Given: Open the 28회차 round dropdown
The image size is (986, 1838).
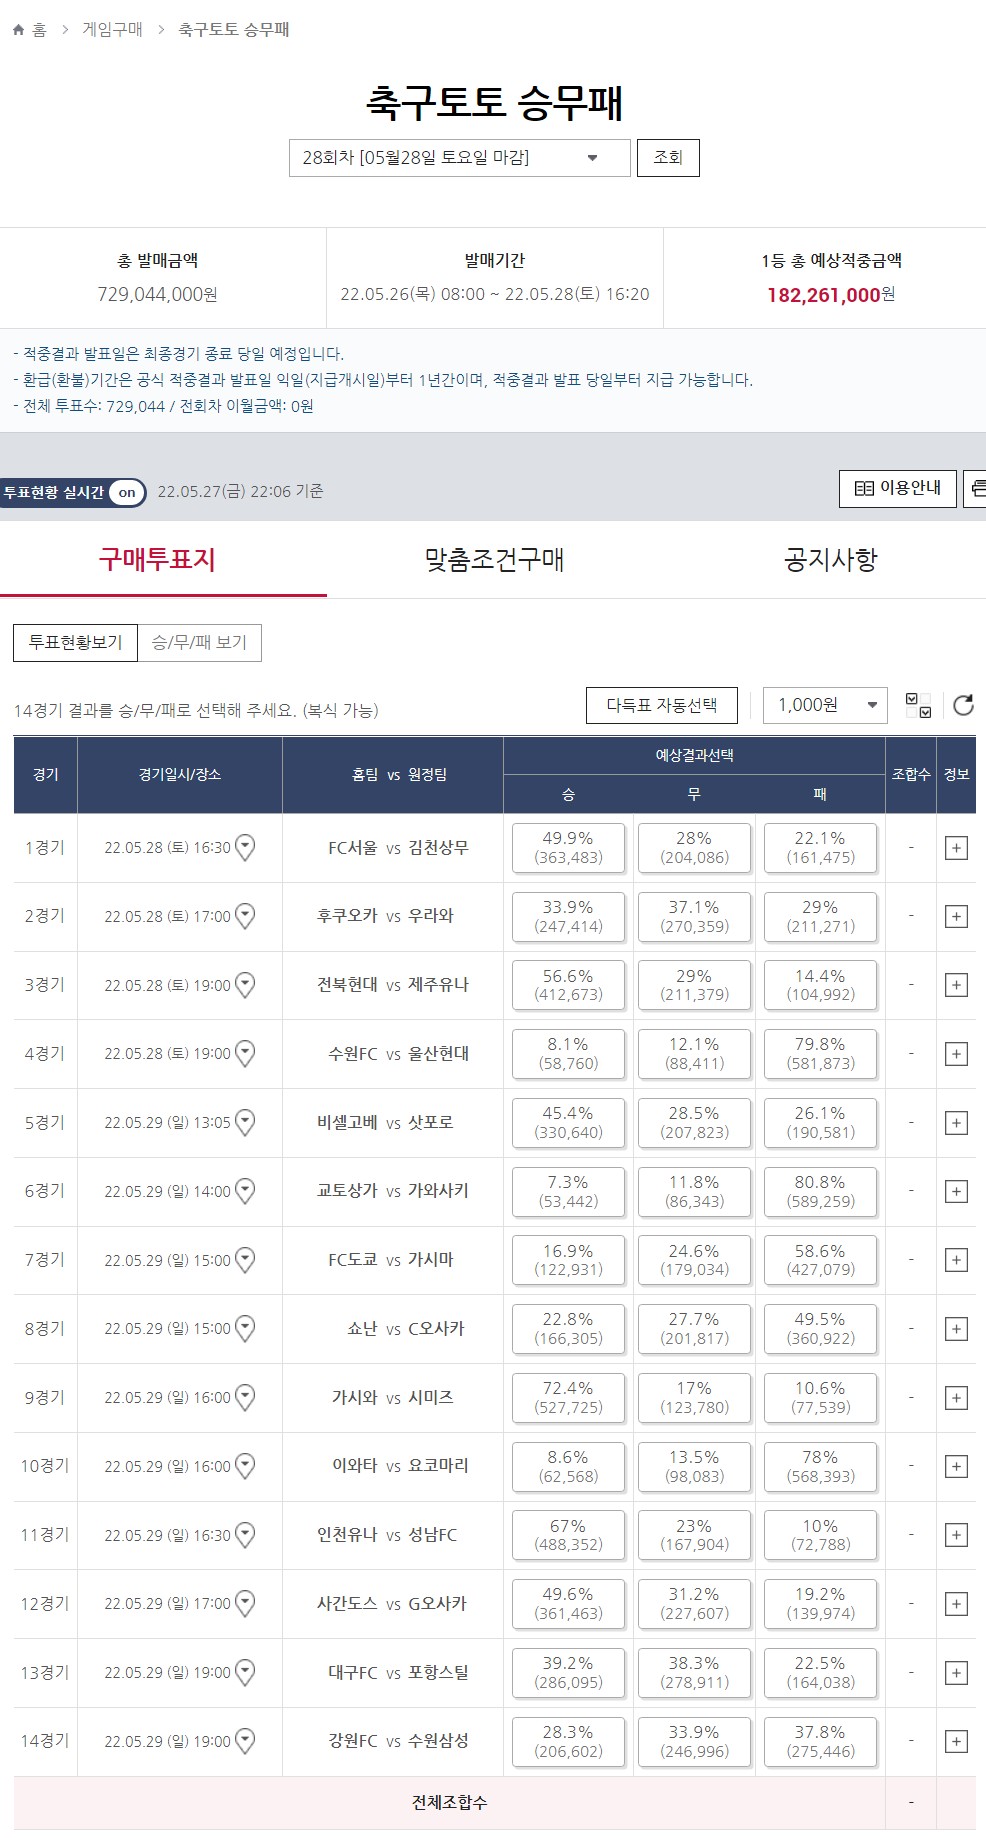Looking at the screenshot, I should tap(460, 158).
